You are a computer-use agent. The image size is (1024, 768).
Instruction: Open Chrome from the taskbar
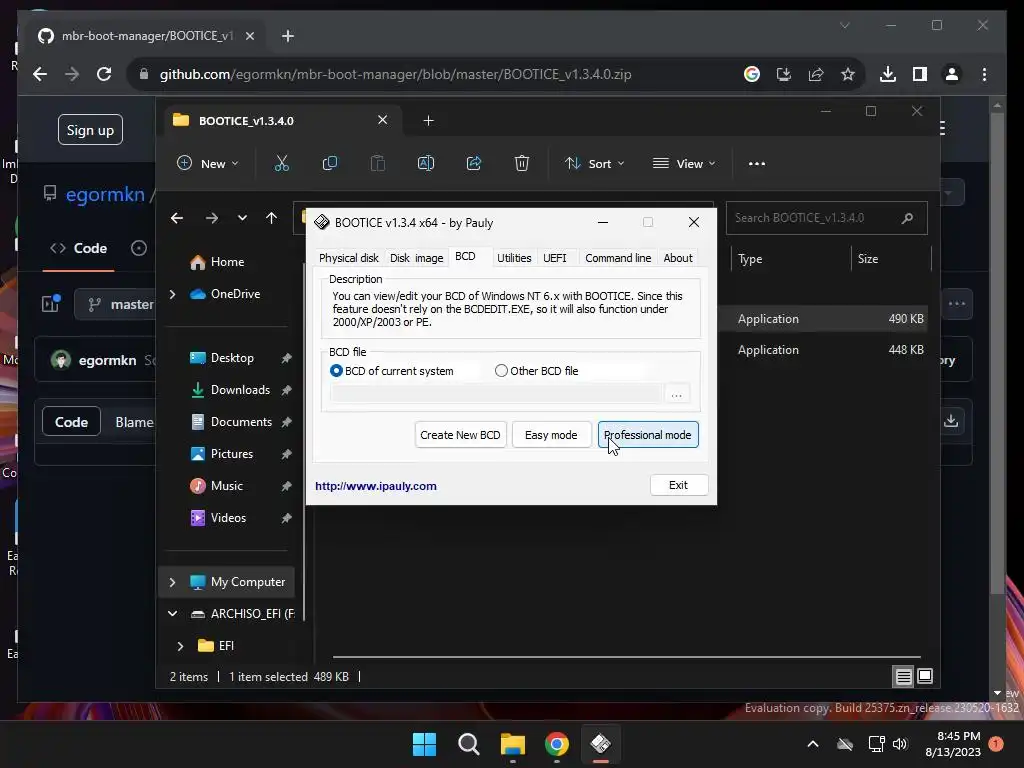point(557,744)
